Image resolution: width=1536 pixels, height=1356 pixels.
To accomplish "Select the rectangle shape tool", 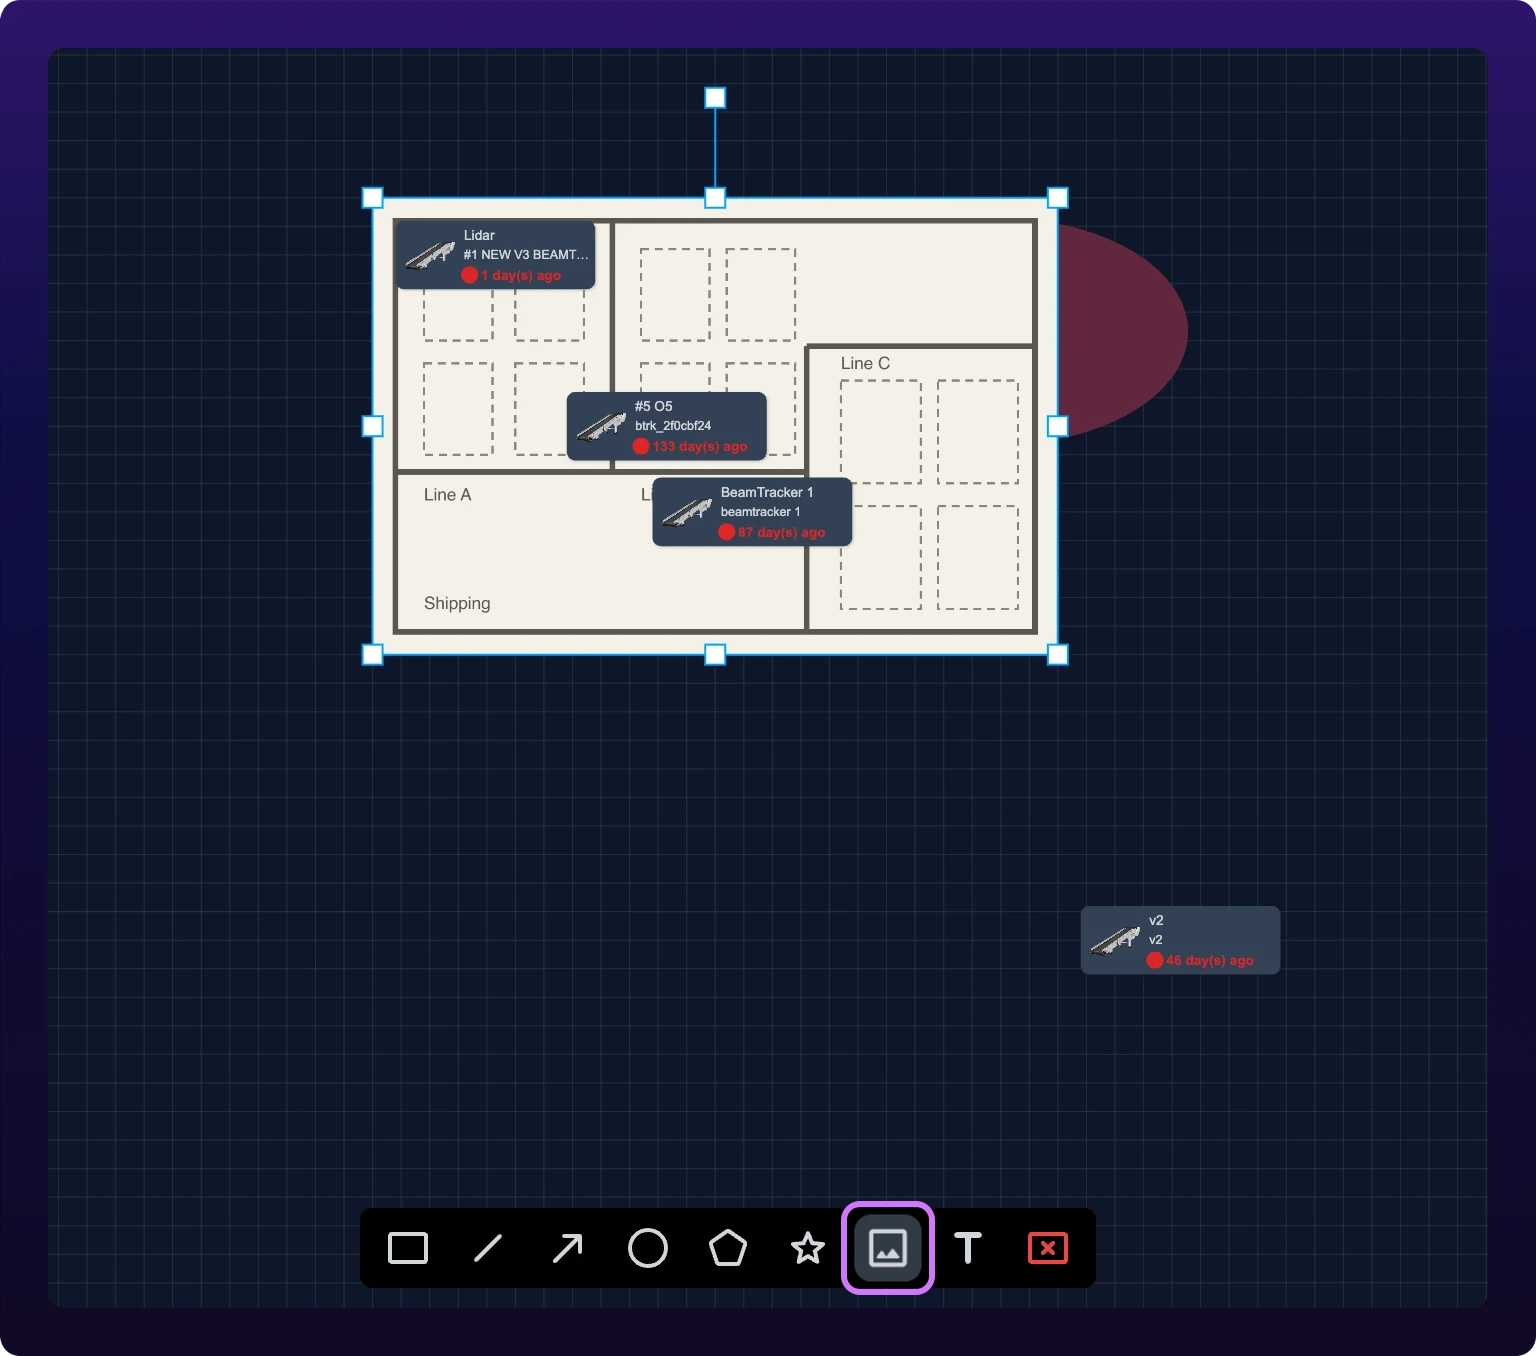I will (408, 1248).
